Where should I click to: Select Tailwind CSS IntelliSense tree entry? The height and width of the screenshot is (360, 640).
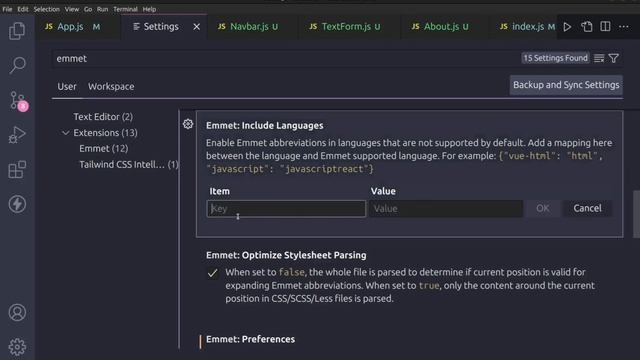point(129,164)
